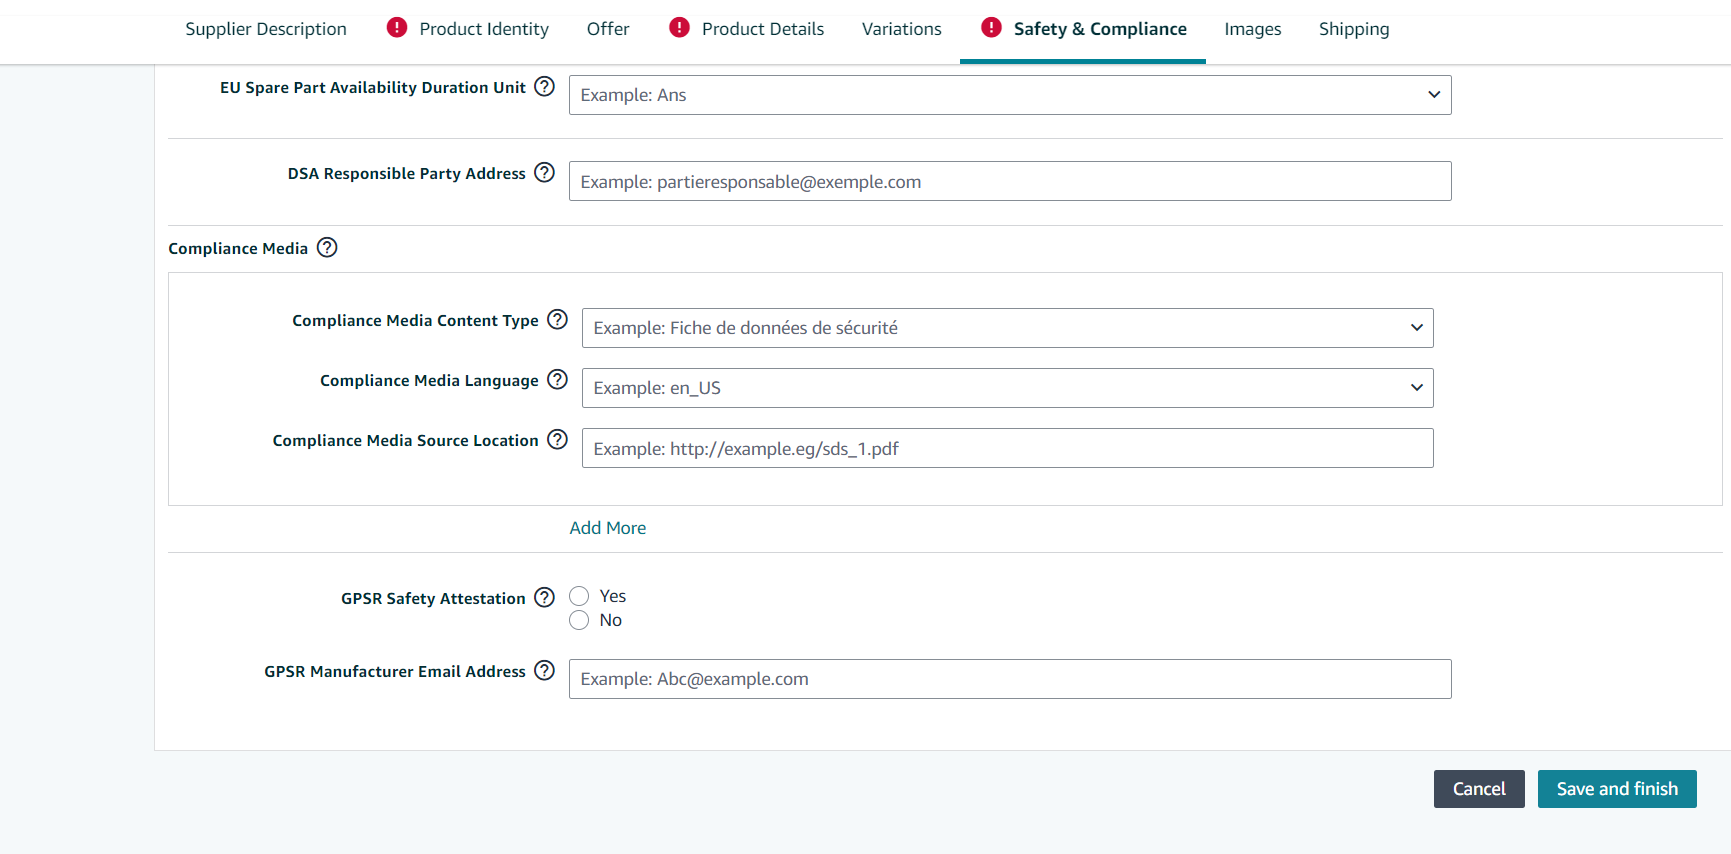This screenshot has width=1731, height=854.
Task: Open the Images tab
Action: [1252, 29]
